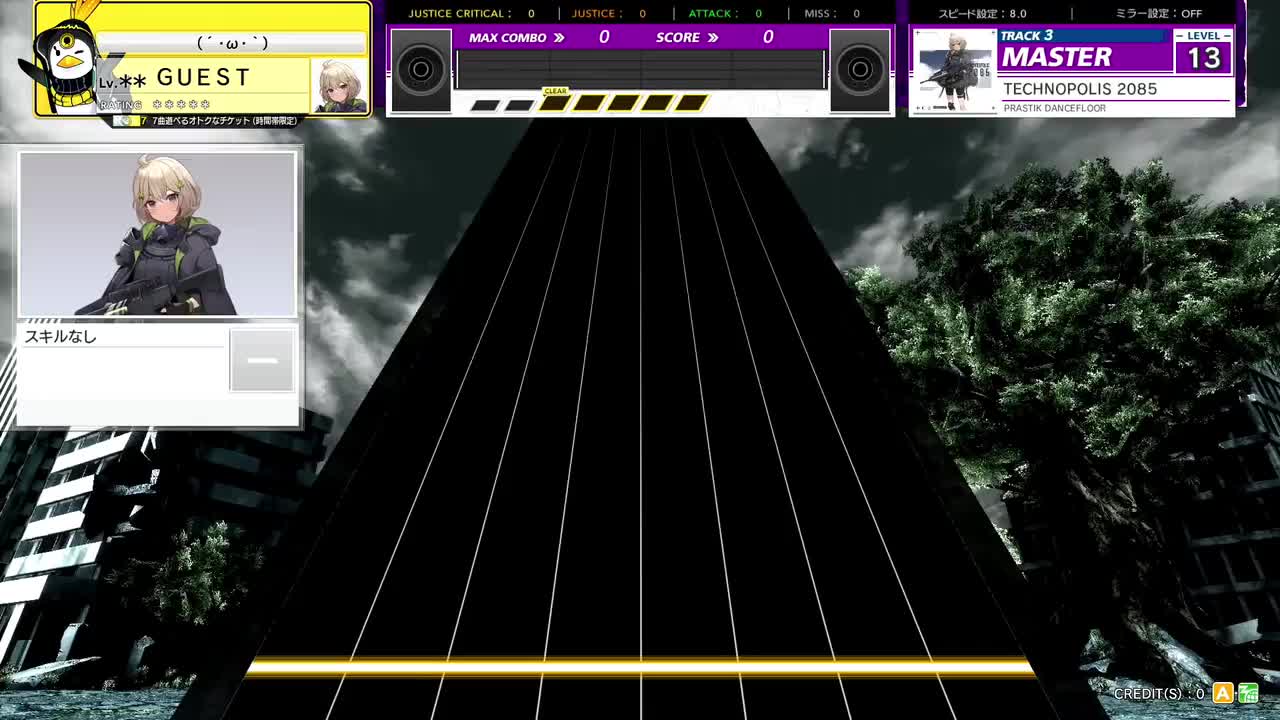Screen dimensions: 1280x720
Task: Click the TRACK 3 label
Action: pyautogui.click(x=1027, y=36)
